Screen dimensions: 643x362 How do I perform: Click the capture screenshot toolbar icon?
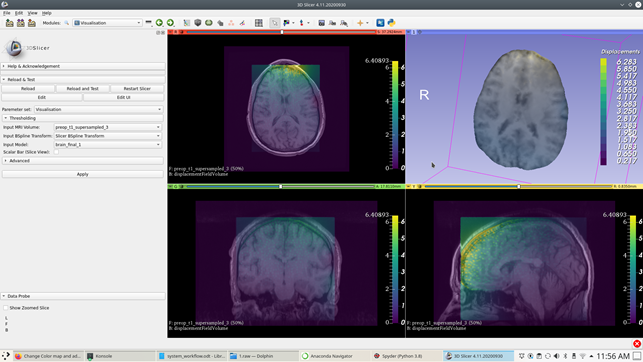(322, 23)
